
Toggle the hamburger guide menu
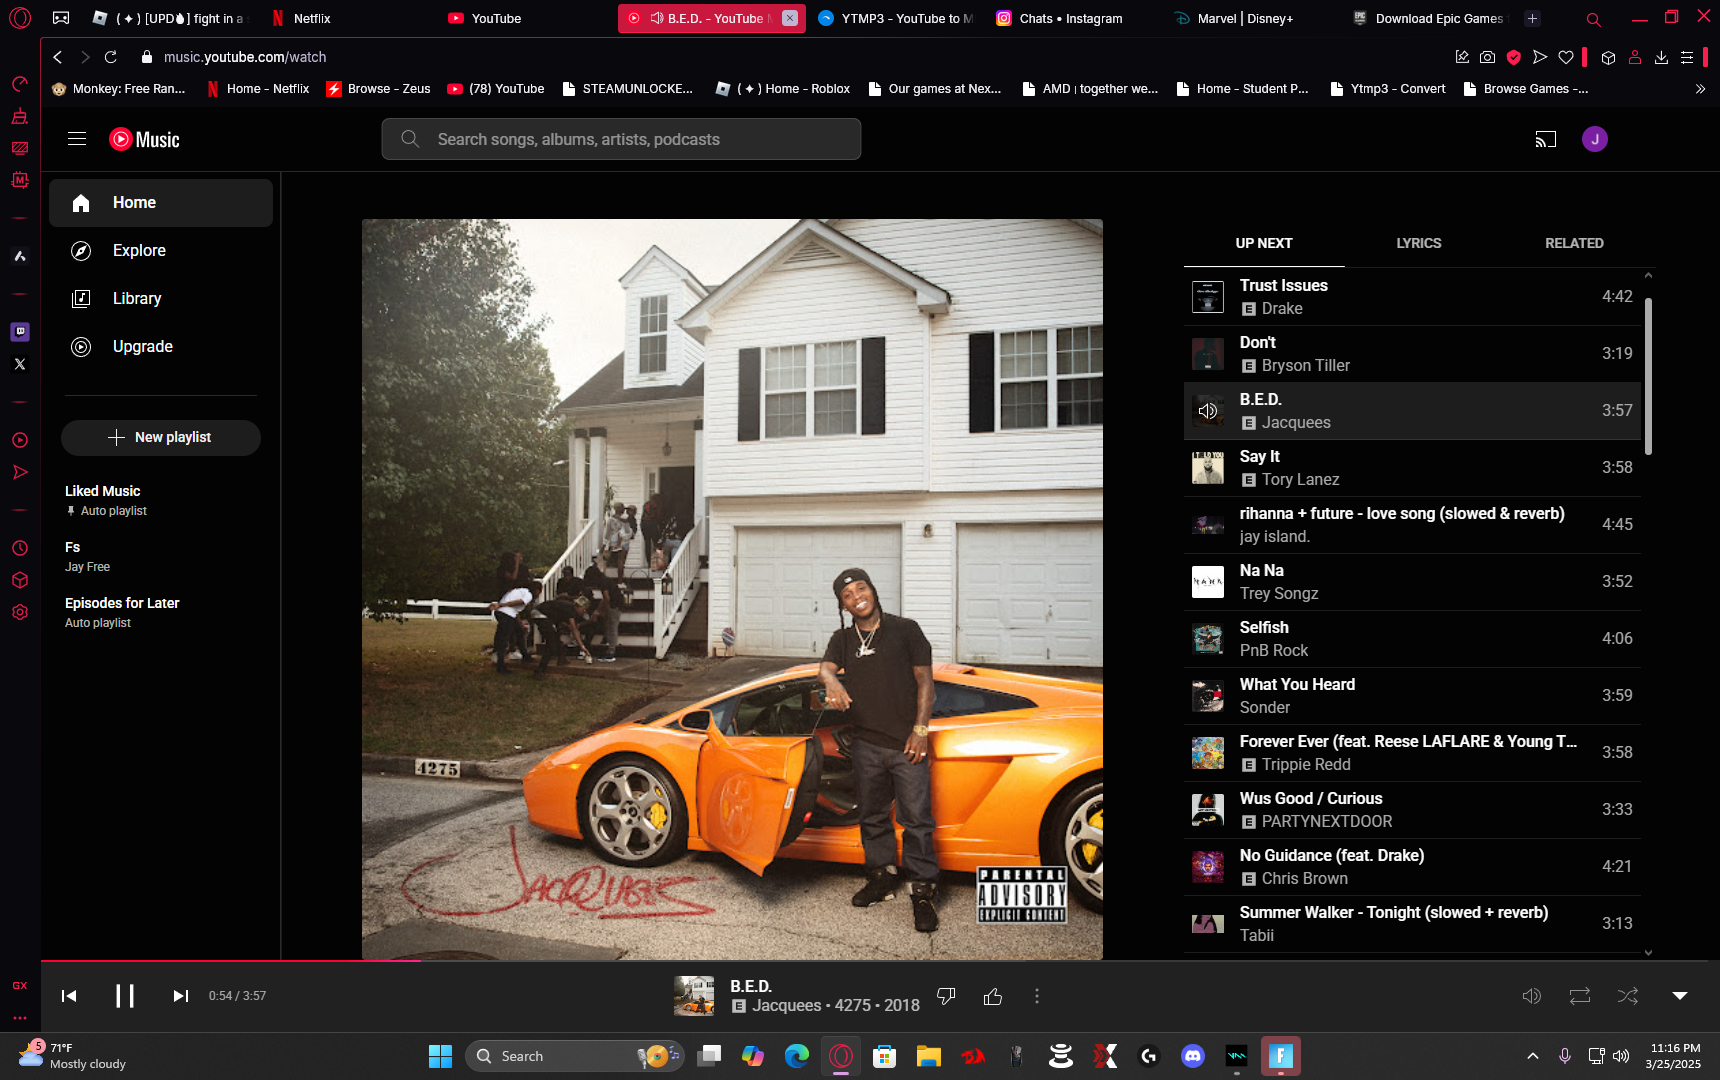tap(77, 139)
